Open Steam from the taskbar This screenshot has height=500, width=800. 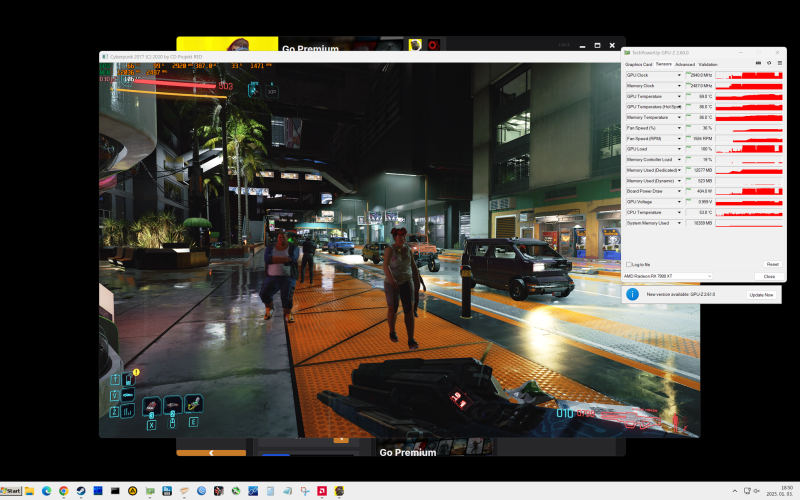(x=81, y=491)
